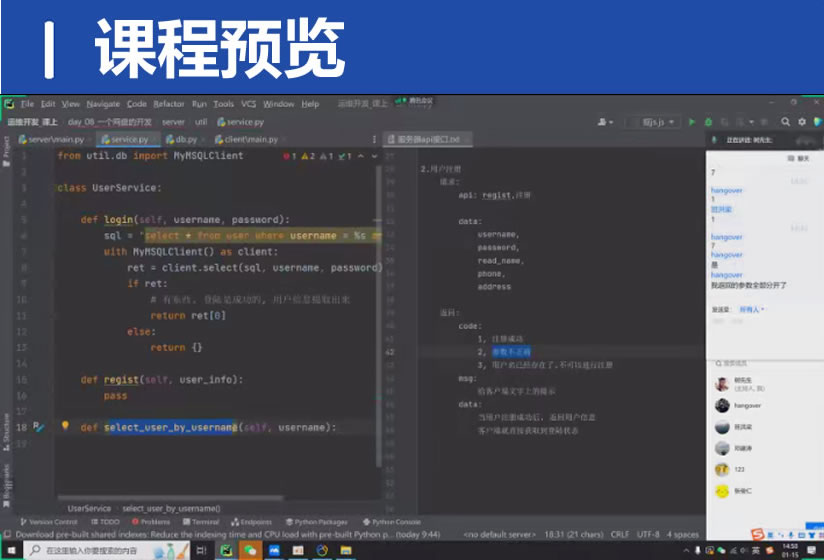Open the Terminal tool window
Viewport: 824px width, 560px height.
(201, 522)
